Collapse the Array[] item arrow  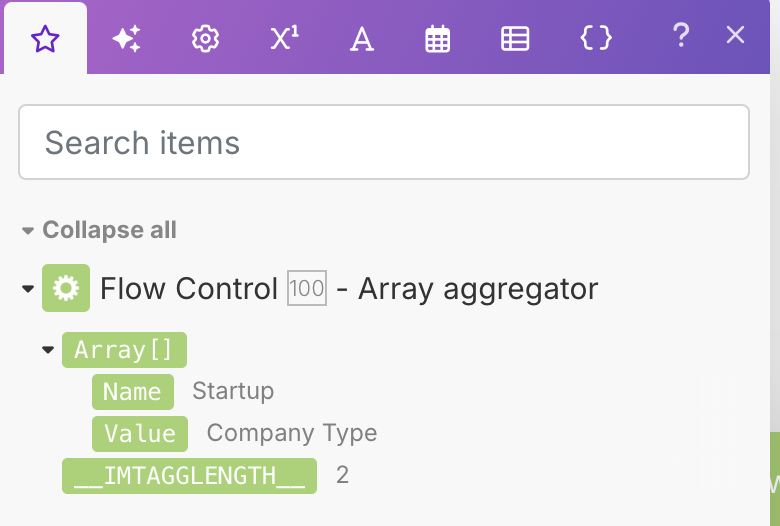coord(47,350)
